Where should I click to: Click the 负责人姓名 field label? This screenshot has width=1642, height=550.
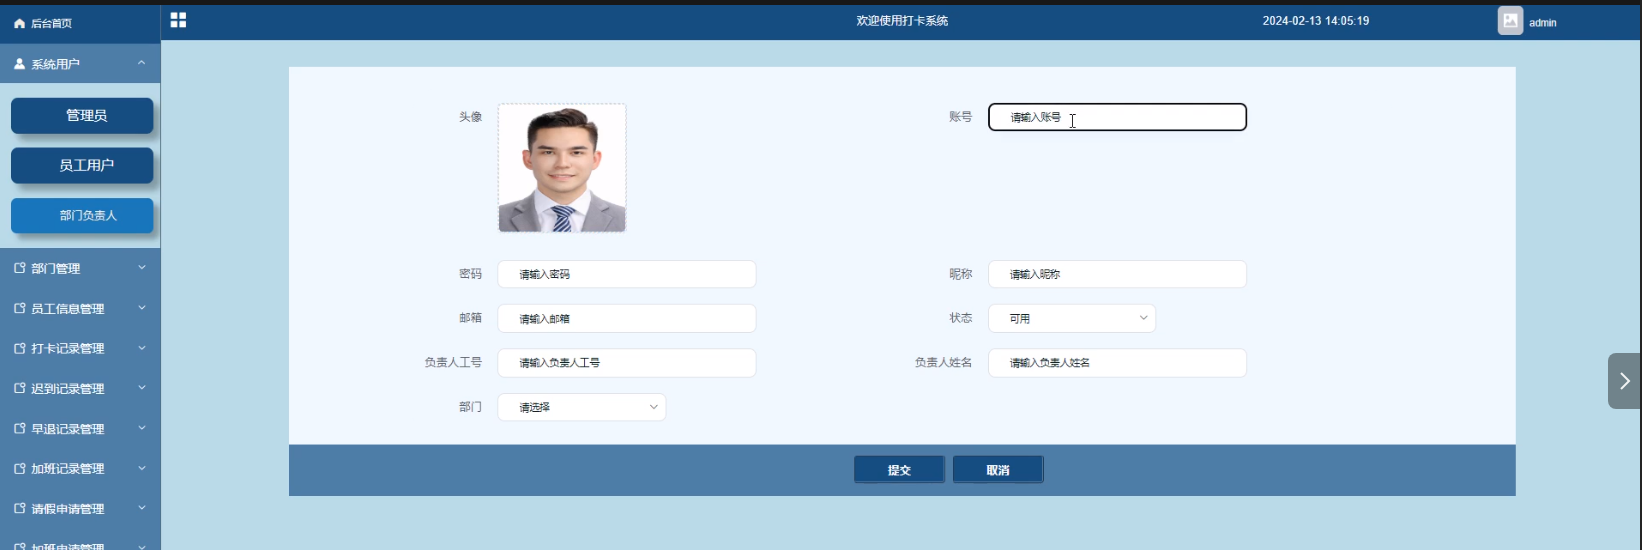tap(943, 363)
